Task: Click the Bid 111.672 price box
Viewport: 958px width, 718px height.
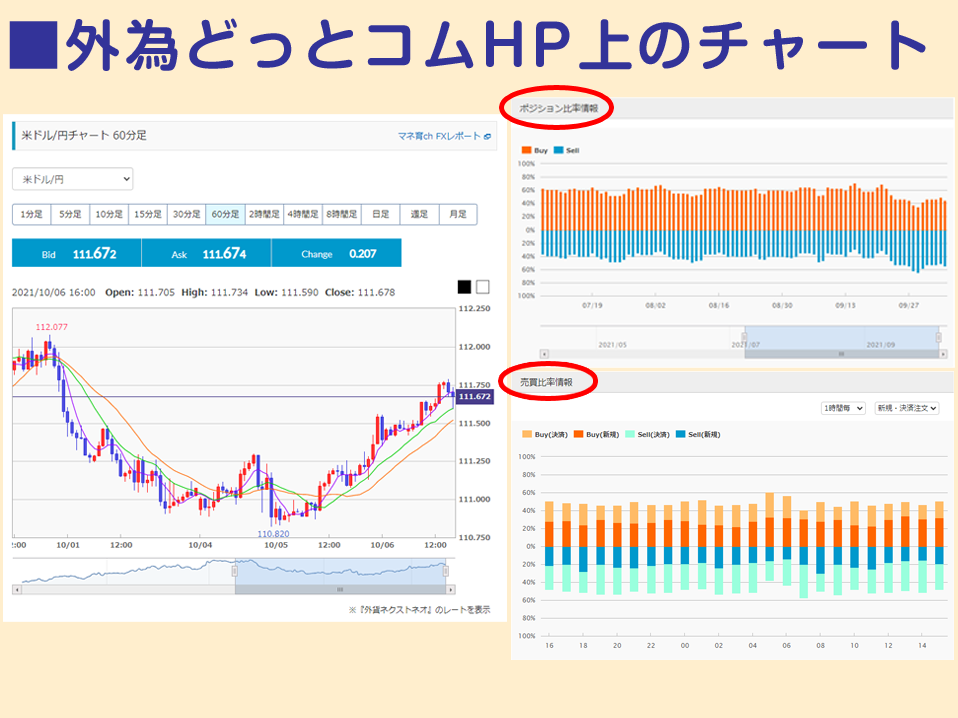Action: tap(77, 253)
